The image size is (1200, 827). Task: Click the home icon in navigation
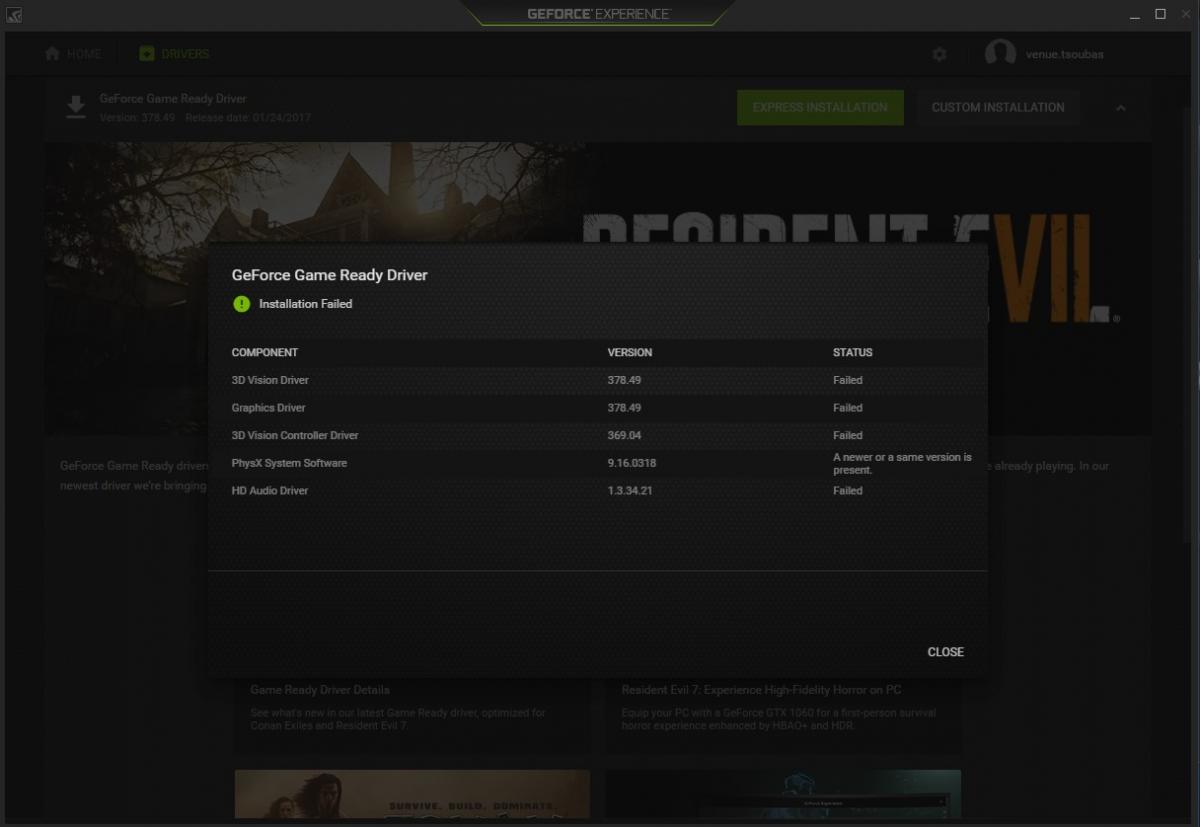click(x=53, y=54)
